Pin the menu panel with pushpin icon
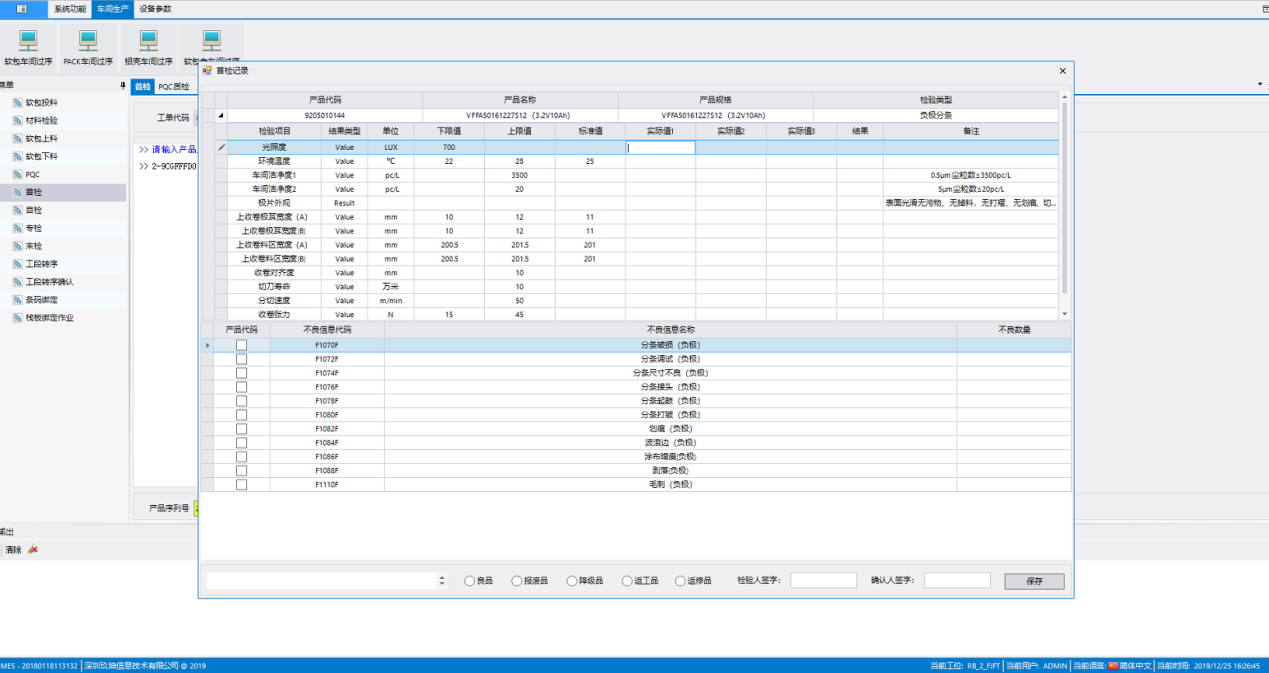This screenshot has height=673, width=1269. tap(122, 85)
